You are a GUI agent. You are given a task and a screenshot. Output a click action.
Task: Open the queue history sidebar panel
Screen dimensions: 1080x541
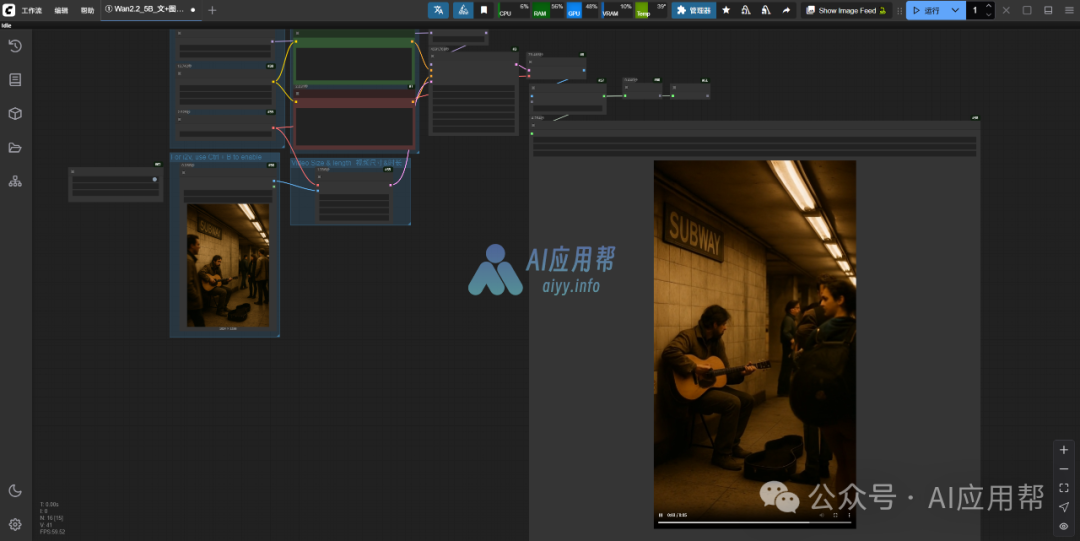(x=15, y=46)
